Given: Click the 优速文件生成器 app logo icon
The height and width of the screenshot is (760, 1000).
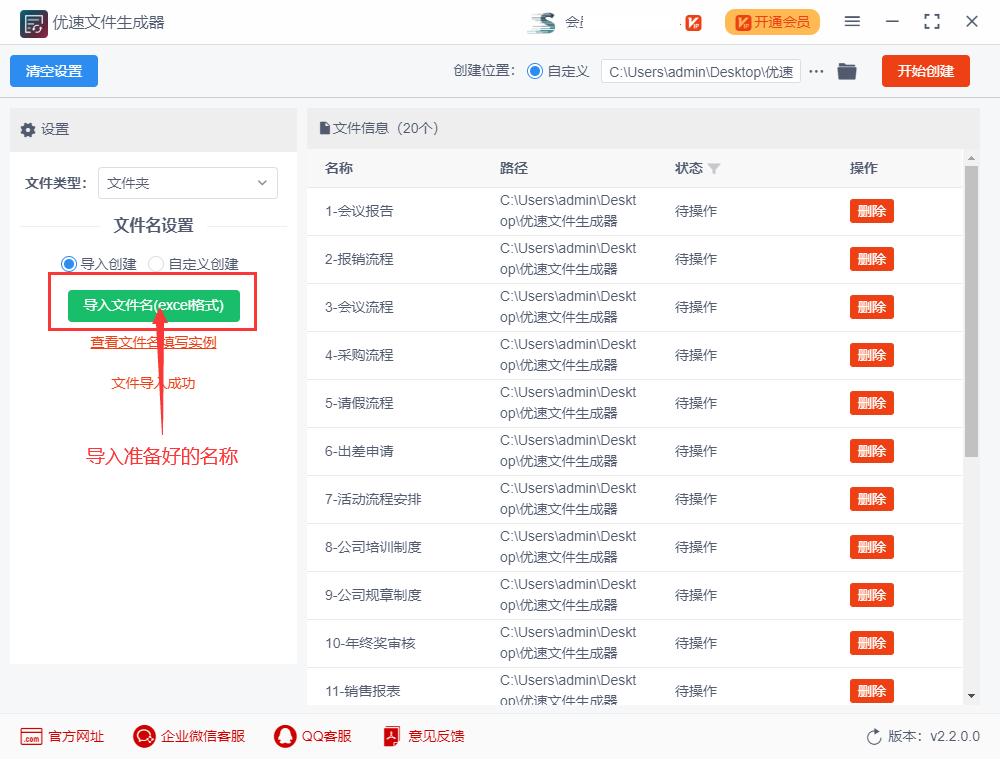Looking at the screenshot, I should click(x=32, y=21).
